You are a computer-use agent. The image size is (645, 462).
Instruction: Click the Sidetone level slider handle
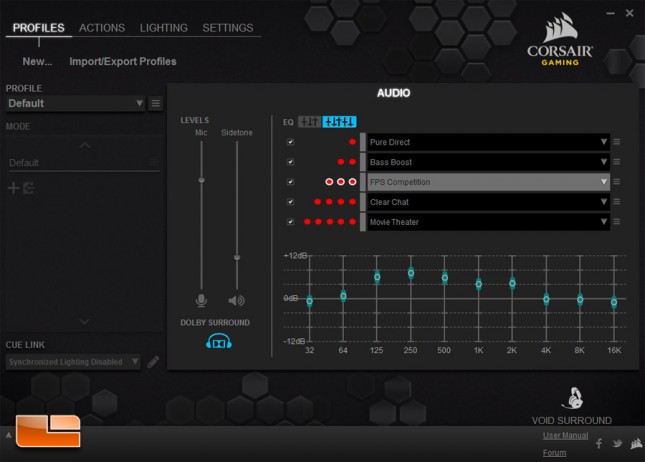tap(237, 257)
